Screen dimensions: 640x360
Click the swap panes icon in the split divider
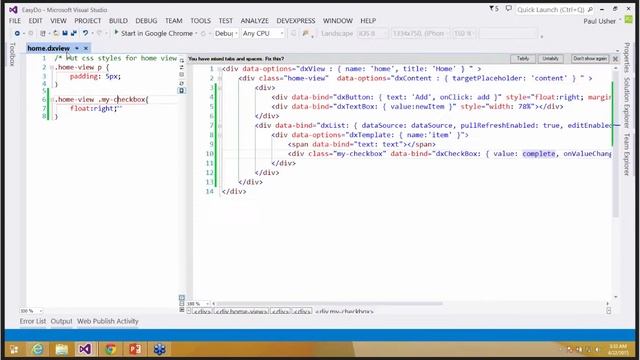tap(182, 68)
